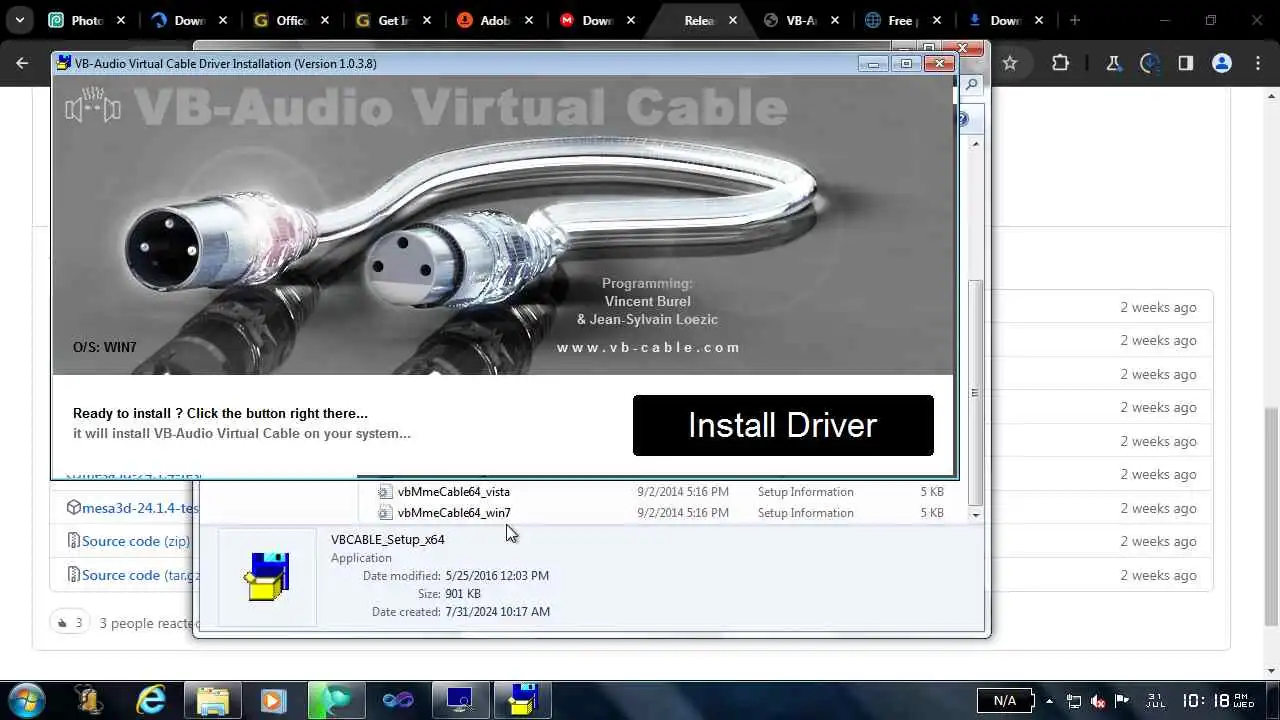This screenshot has height=720, width=1280.
Task: Click the infinity-loop app taskbar icon
Action: pyautogui.click(x=398, y=701)
